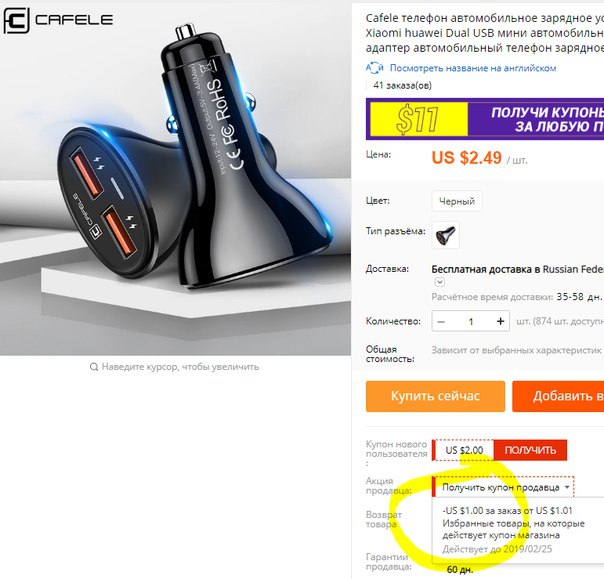604x579 pixels.
Task: Click the translate icon beside English title link
Action: pyautogui.click(x=374, y=68)
